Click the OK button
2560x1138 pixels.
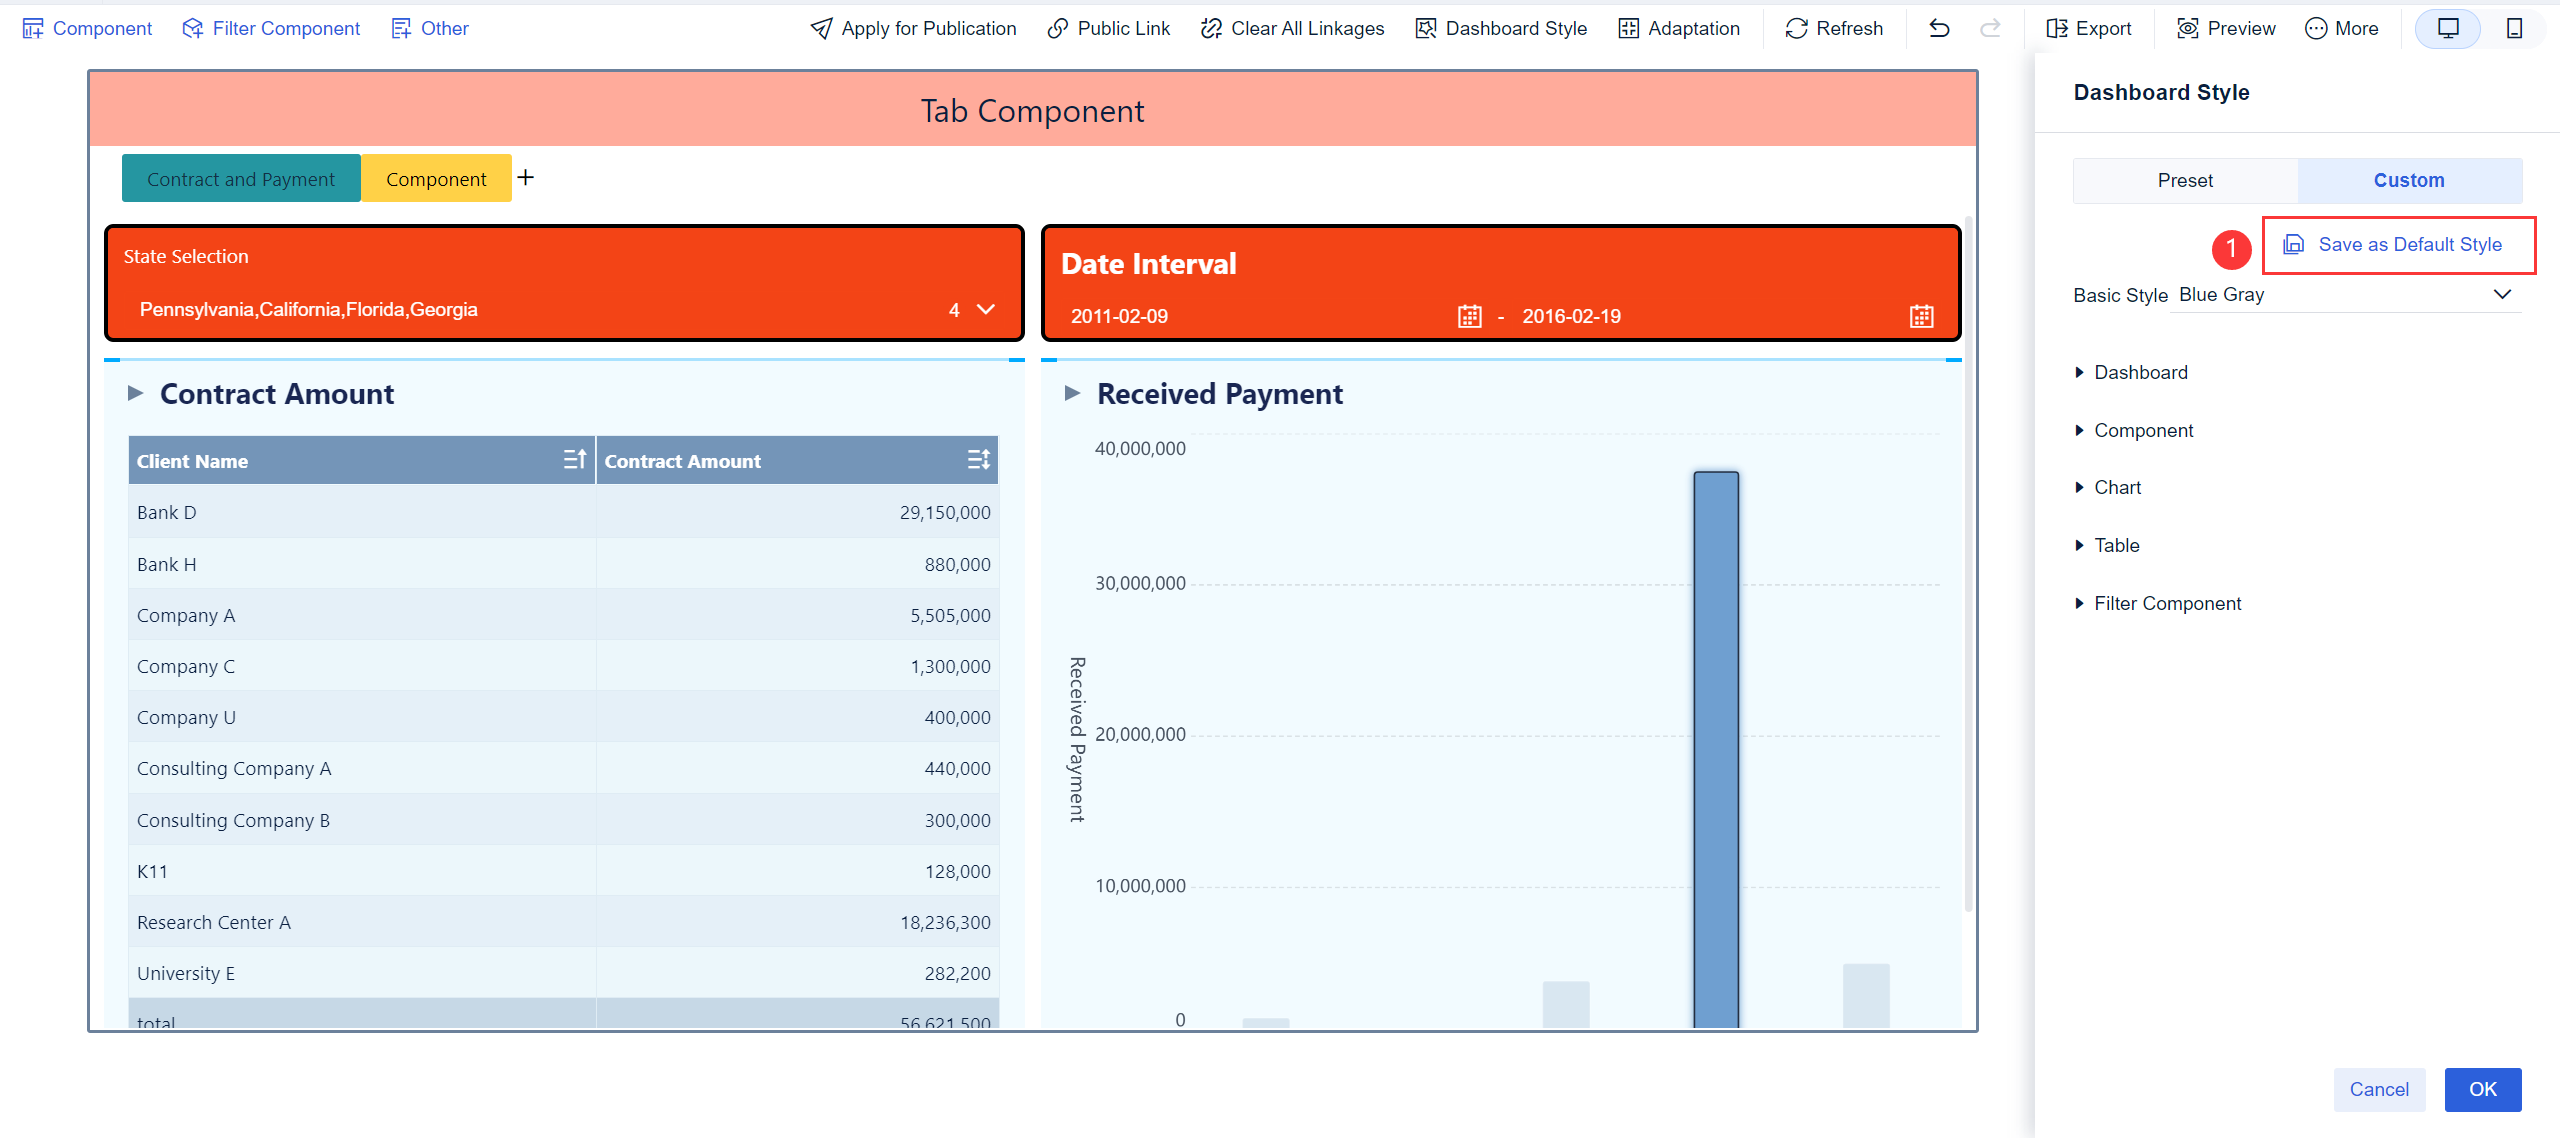(x=2482, y=1089)
